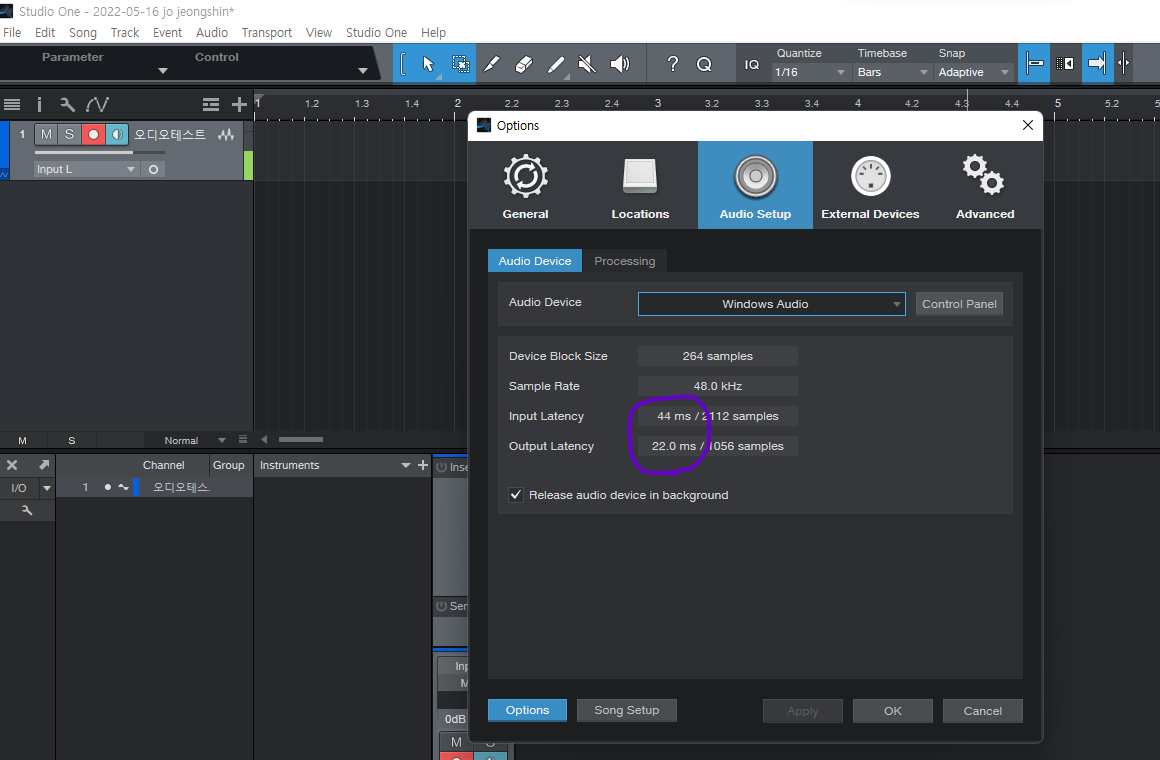
Task: Close the Options dialog window
Action: point(1028,125)
